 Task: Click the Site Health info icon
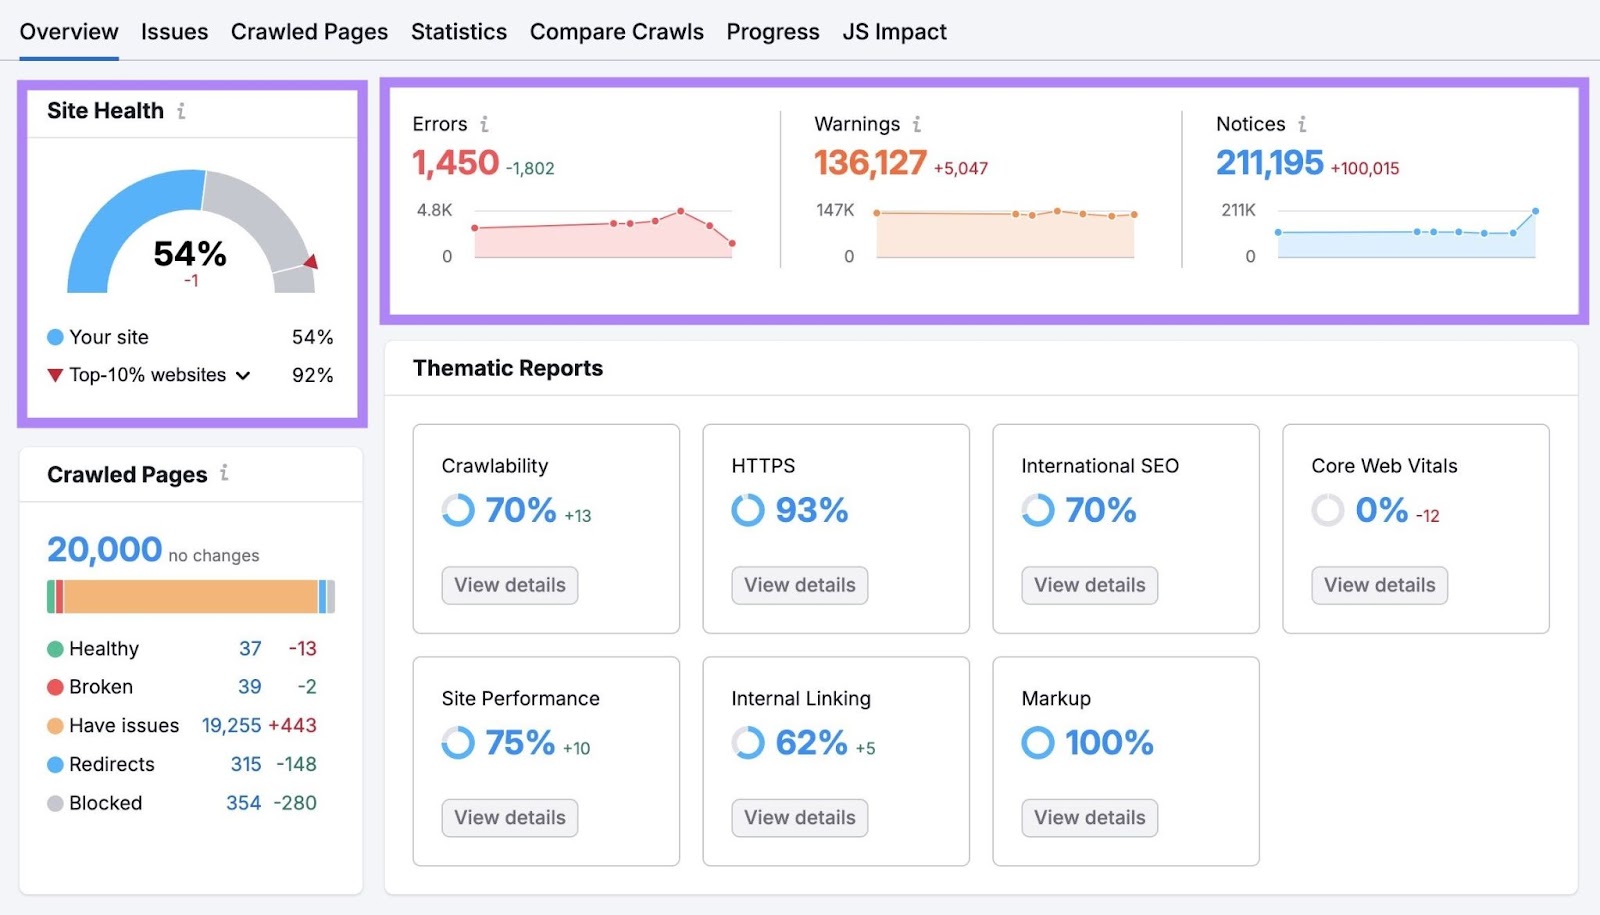point(181,111)
